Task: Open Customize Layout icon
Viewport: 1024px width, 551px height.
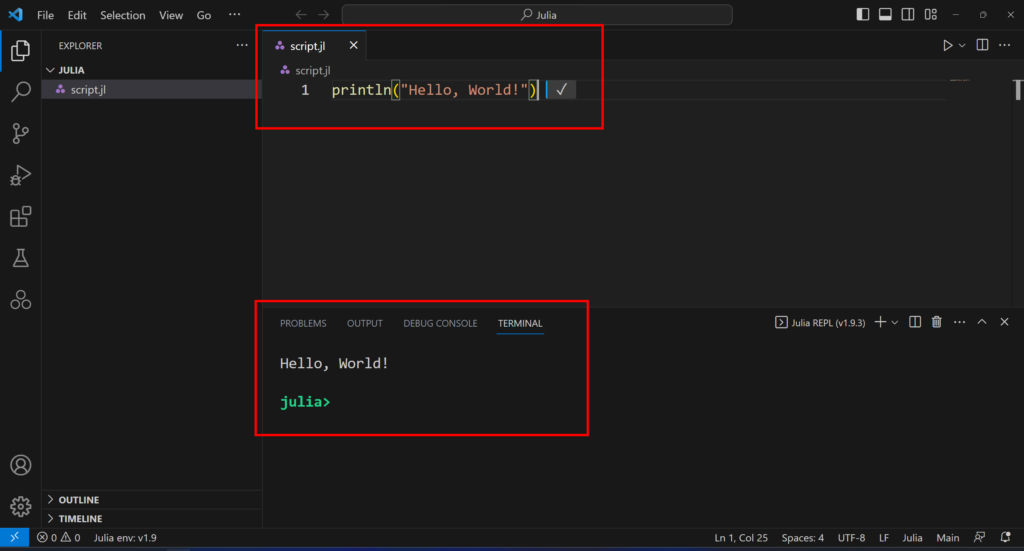Action: point(931,14)
